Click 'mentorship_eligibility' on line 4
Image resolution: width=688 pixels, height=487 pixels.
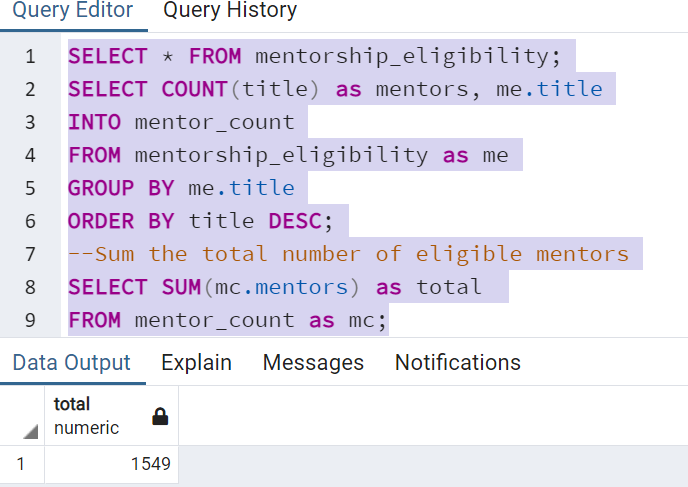(x=281, y=156)
